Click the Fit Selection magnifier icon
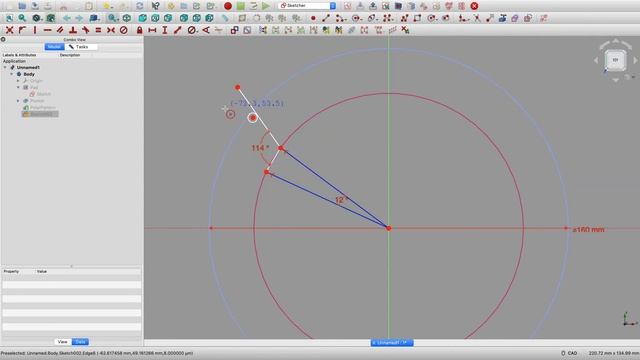 (x=22, y=18)
